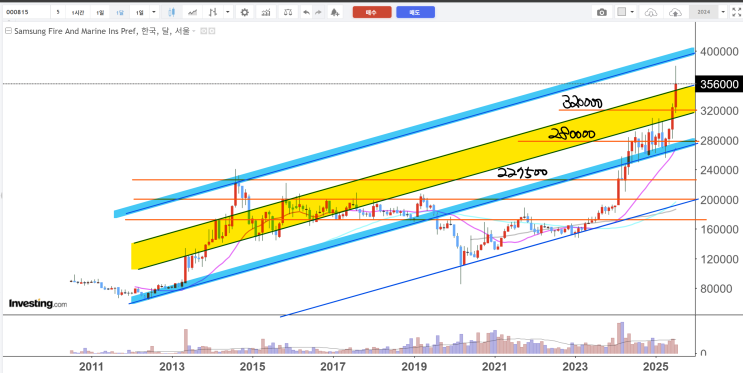Click the second small square legend icon
Screen dimensions: 743x373
pos(212,31)
